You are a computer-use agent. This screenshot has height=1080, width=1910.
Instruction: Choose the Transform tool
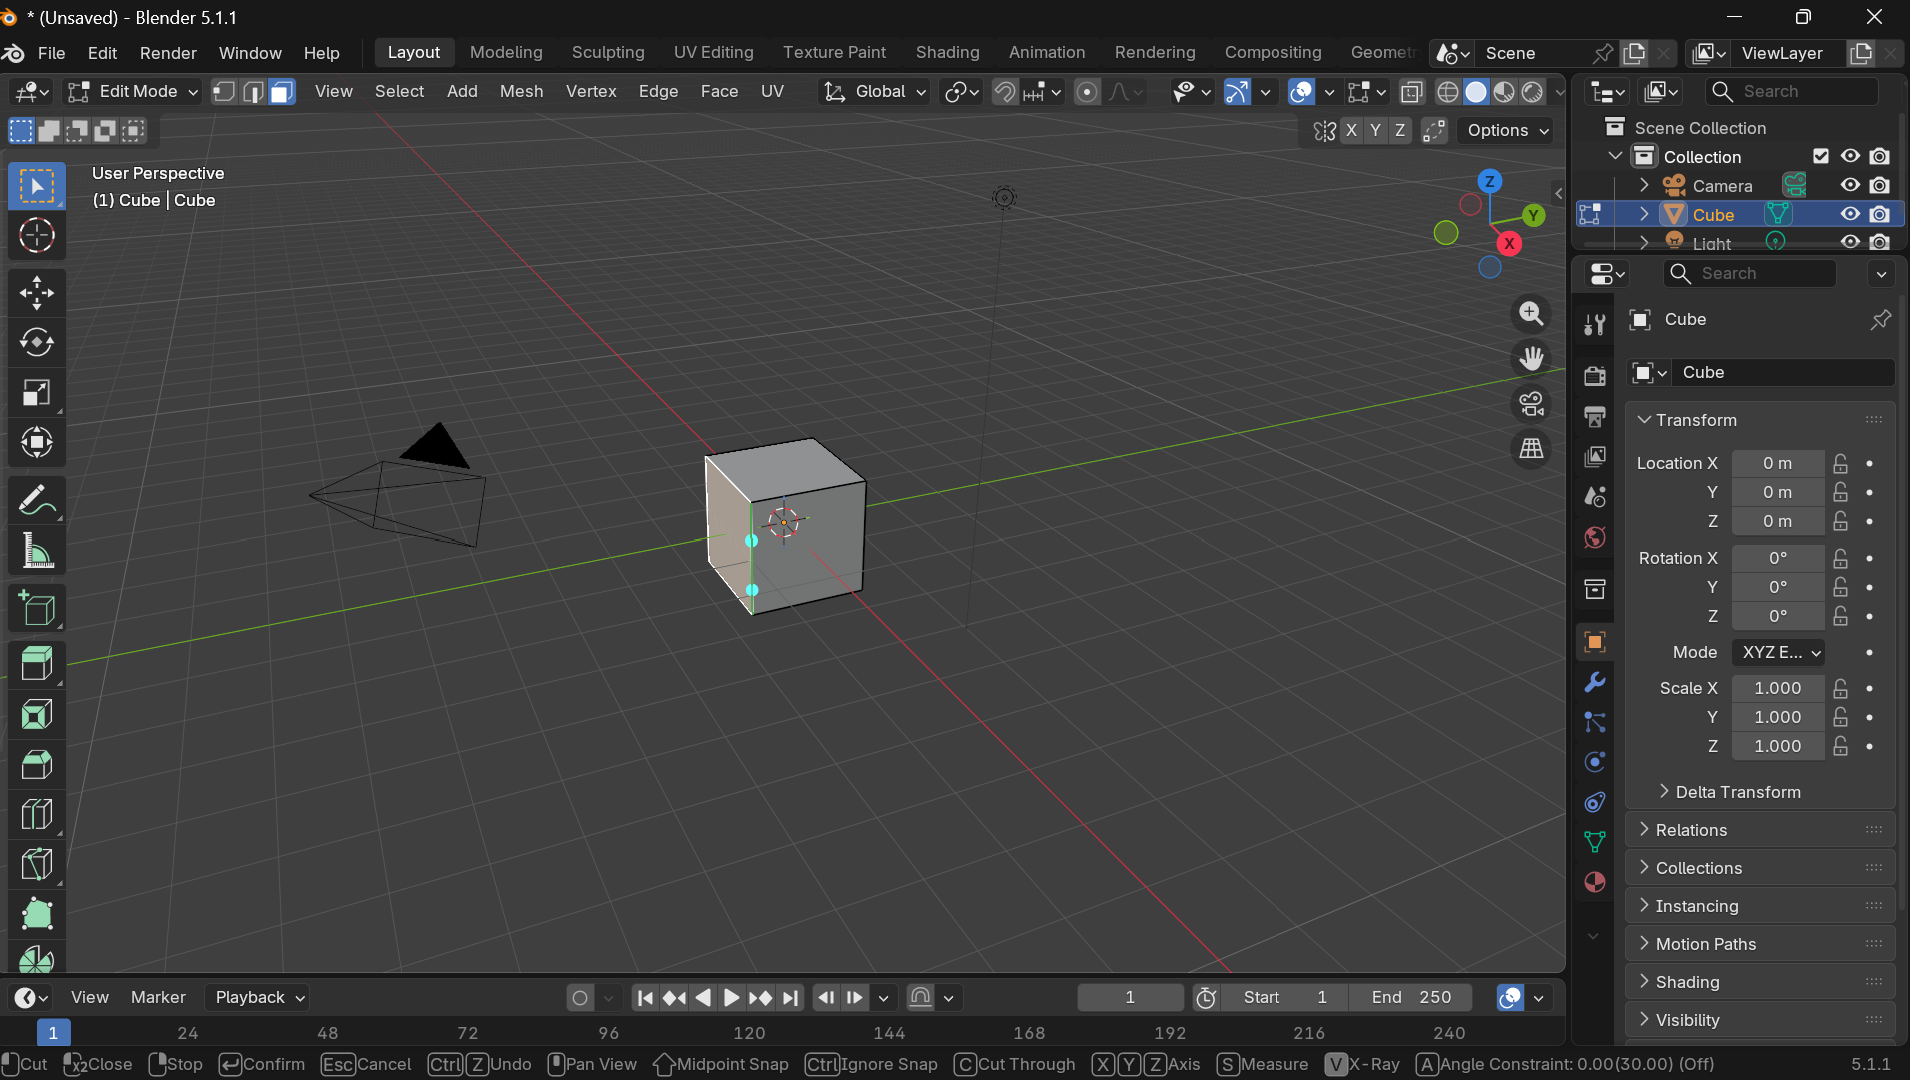[37, 442]
